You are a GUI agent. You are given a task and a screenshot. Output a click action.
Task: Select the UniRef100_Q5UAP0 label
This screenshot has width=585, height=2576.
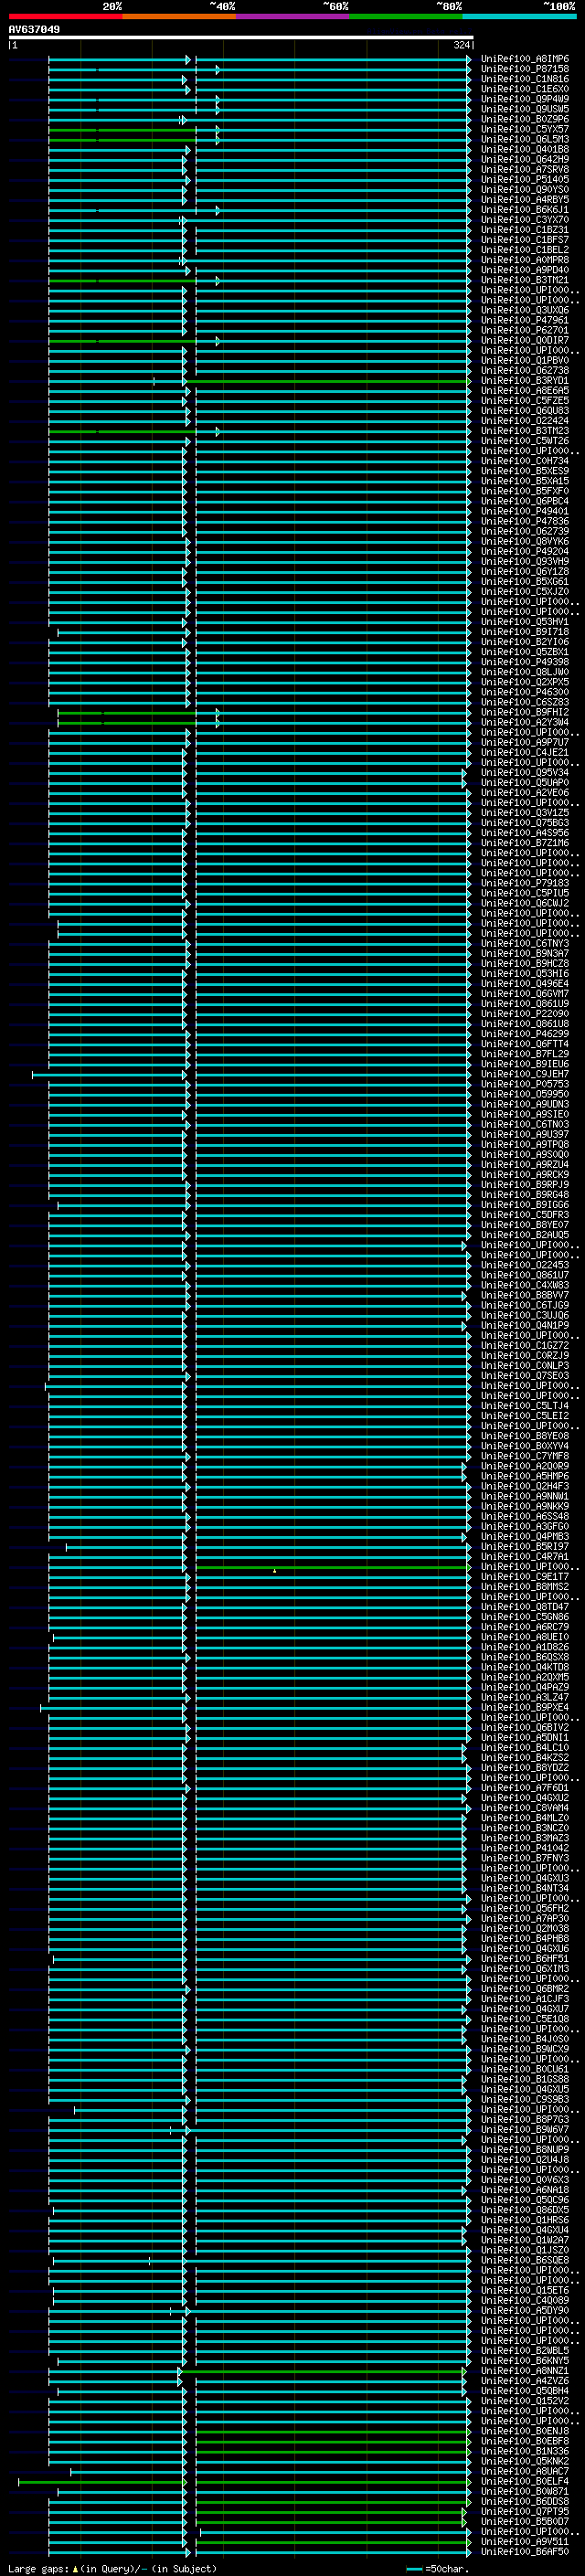(525, 783)
